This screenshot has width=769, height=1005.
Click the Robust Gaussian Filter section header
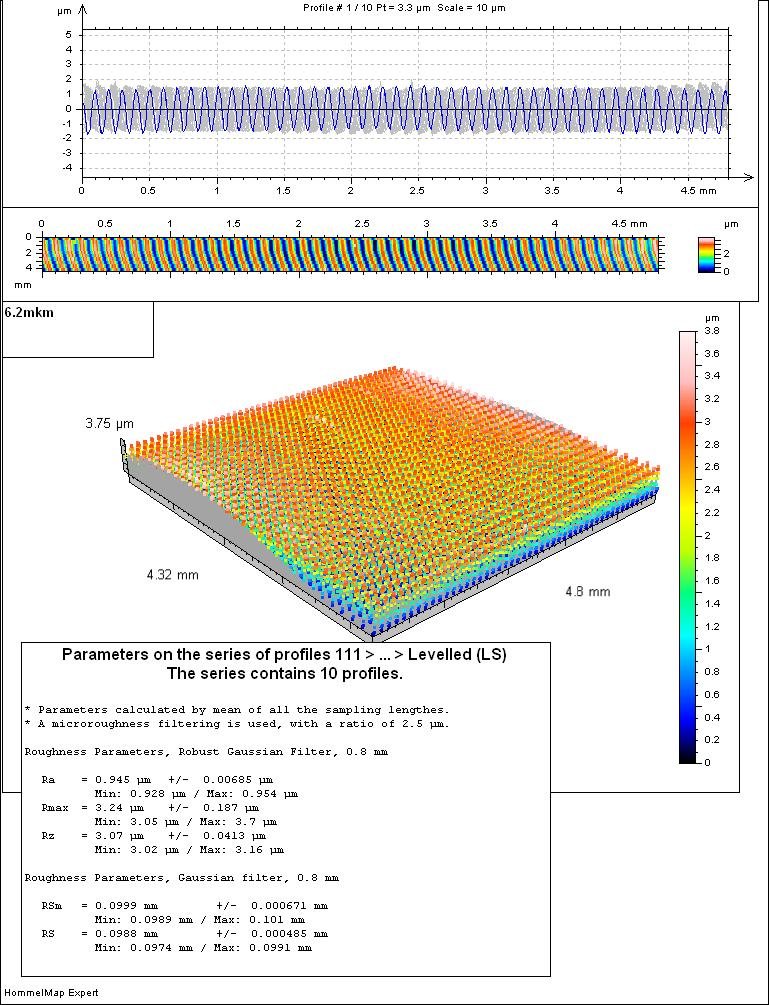206,750
